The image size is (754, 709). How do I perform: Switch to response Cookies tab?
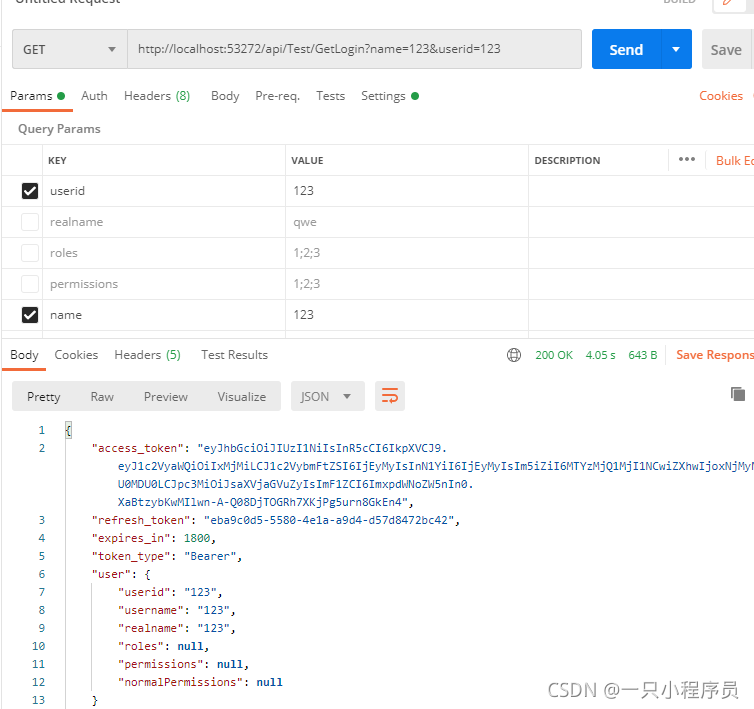coord(76,355)
